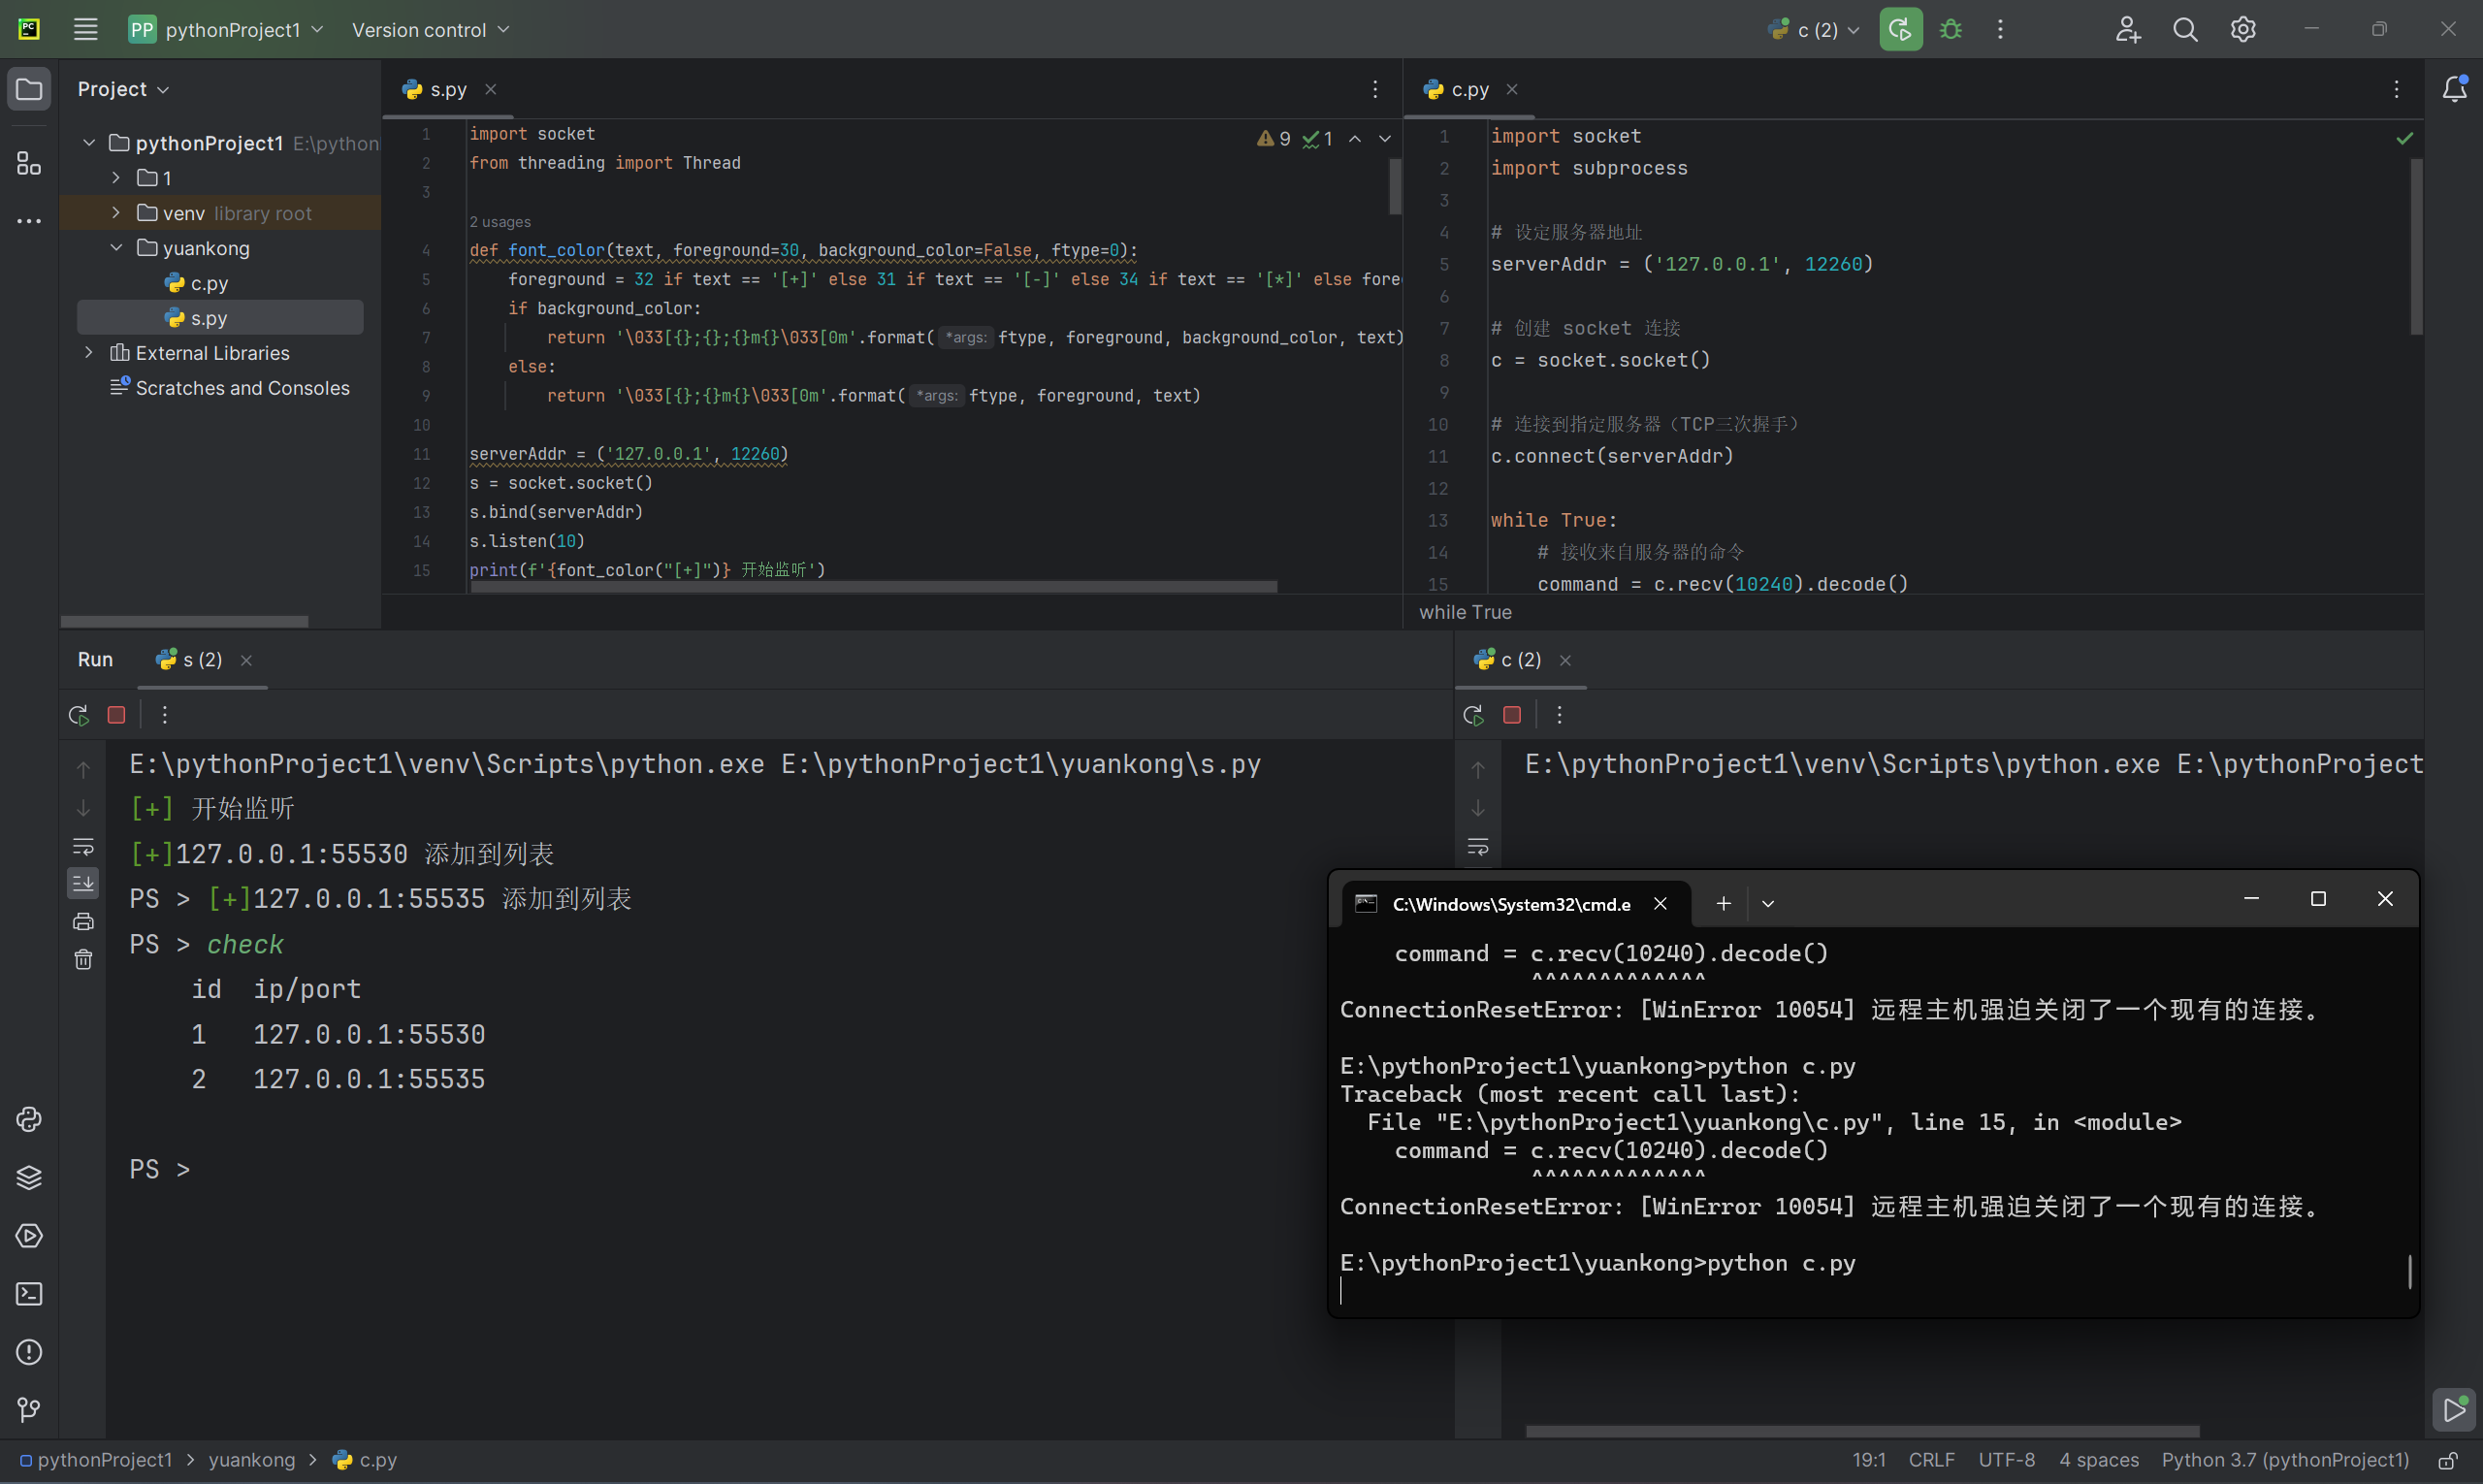Collapse the yuankong folder
Image resolution: width=2483 pixels, height=1484 pixels.
pyautogui.click(x=116, y=247)
